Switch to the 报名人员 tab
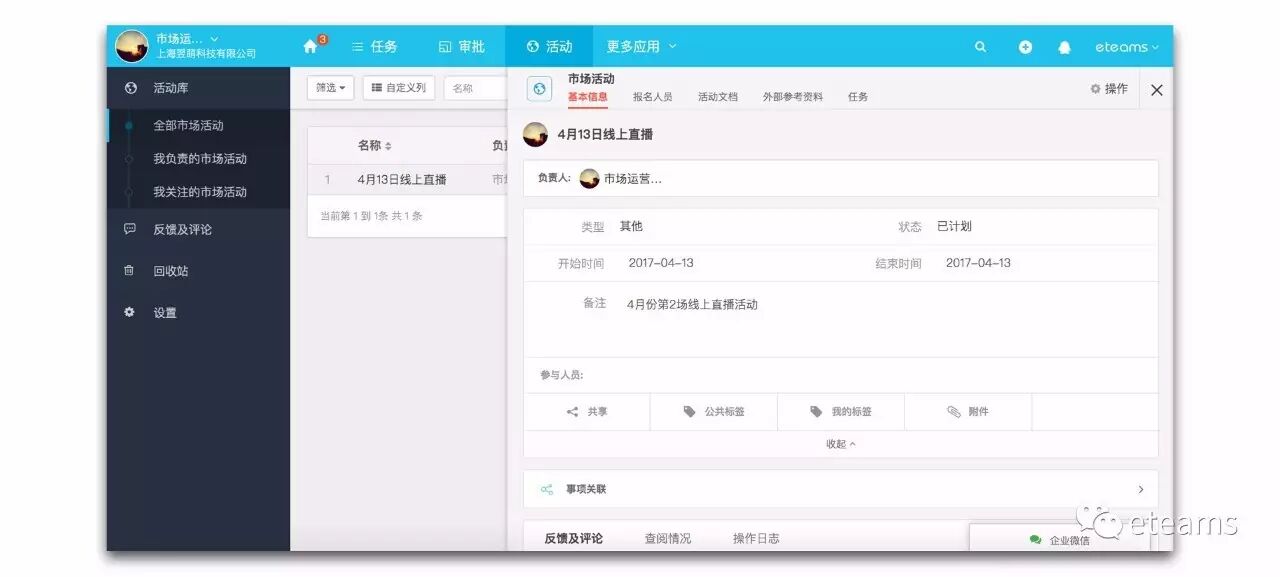1280x577 pixels. [x=652, y=97]
